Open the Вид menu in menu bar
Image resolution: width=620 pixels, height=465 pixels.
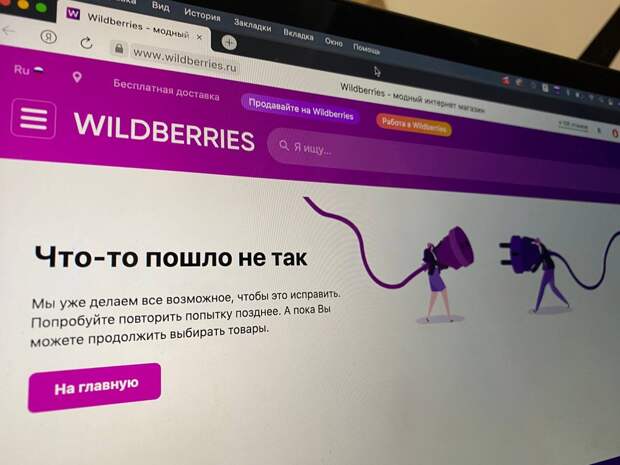161,7
